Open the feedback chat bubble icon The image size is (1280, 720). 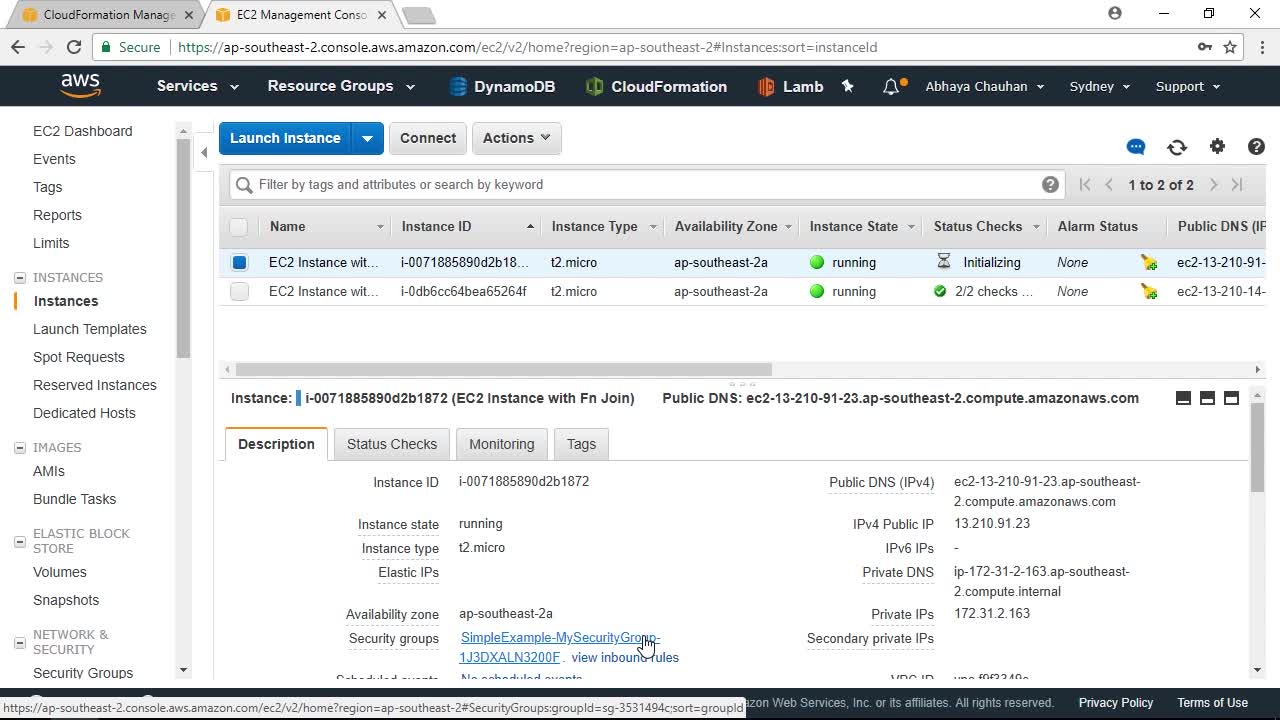1136,147
